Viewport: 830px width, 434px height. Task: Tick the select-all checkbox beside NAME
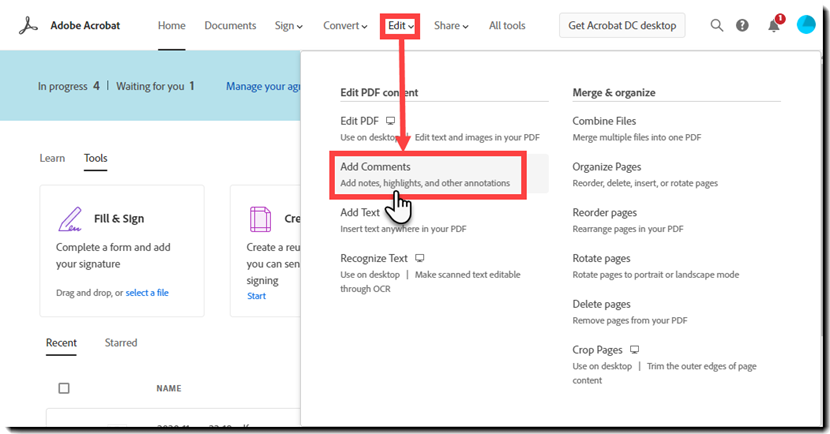coord(64,388)
